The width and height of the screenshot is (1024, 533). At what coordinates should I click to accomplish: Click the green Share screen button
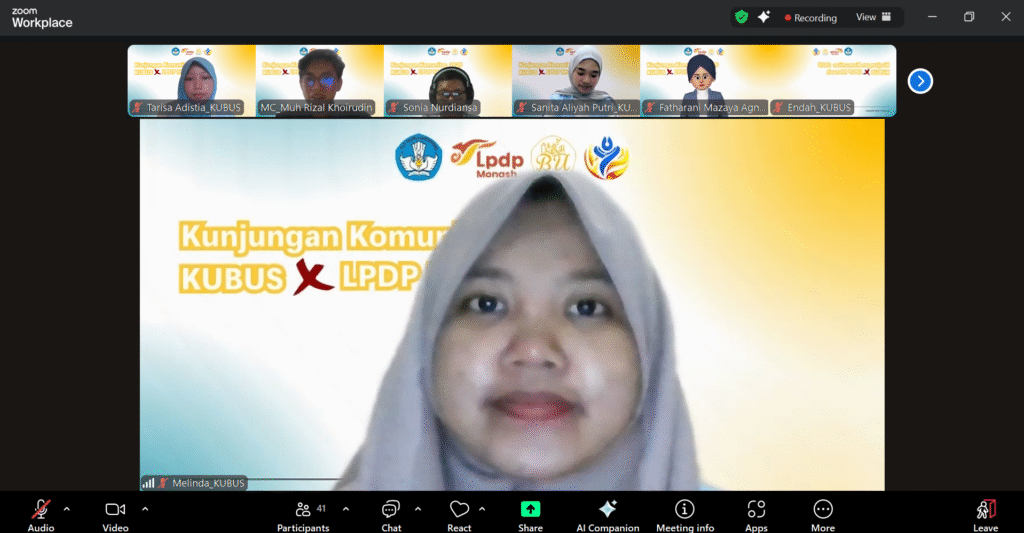click(530, 513)
